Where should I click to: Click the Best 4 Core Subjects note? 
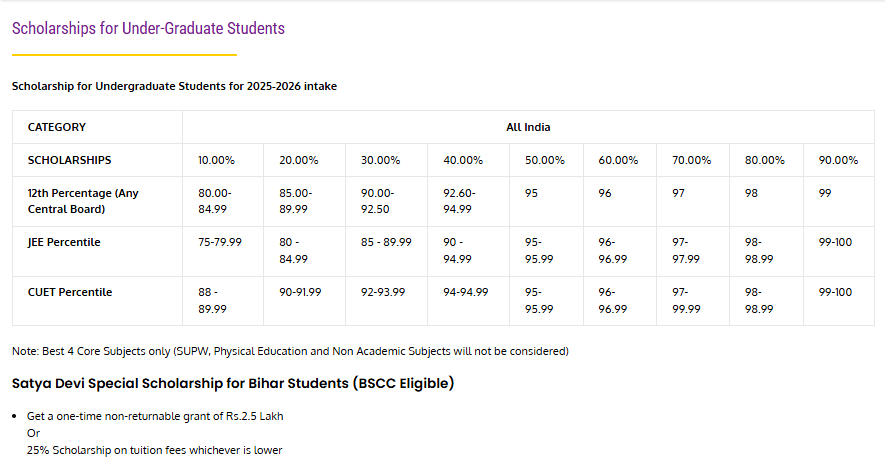tap(290, 351)
